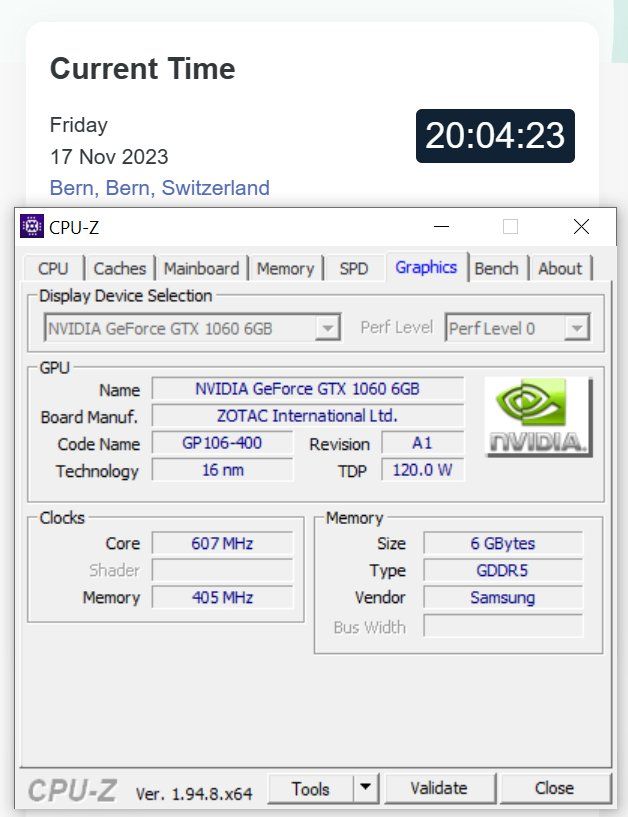Viewport: 628px width, 817px height.
Task: Maximize the CPU-Z window
Action: tap(510, 227)
